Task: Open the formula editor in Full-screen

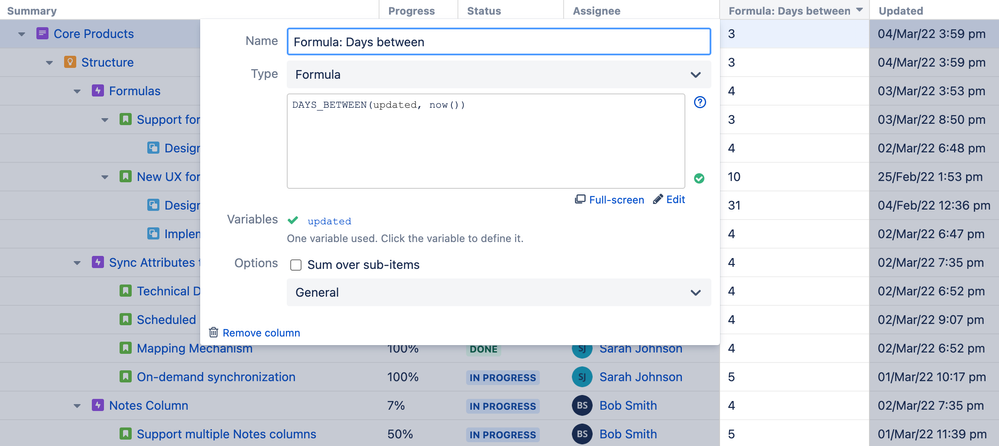Action: pyautogui.click(x=610, y=199)
